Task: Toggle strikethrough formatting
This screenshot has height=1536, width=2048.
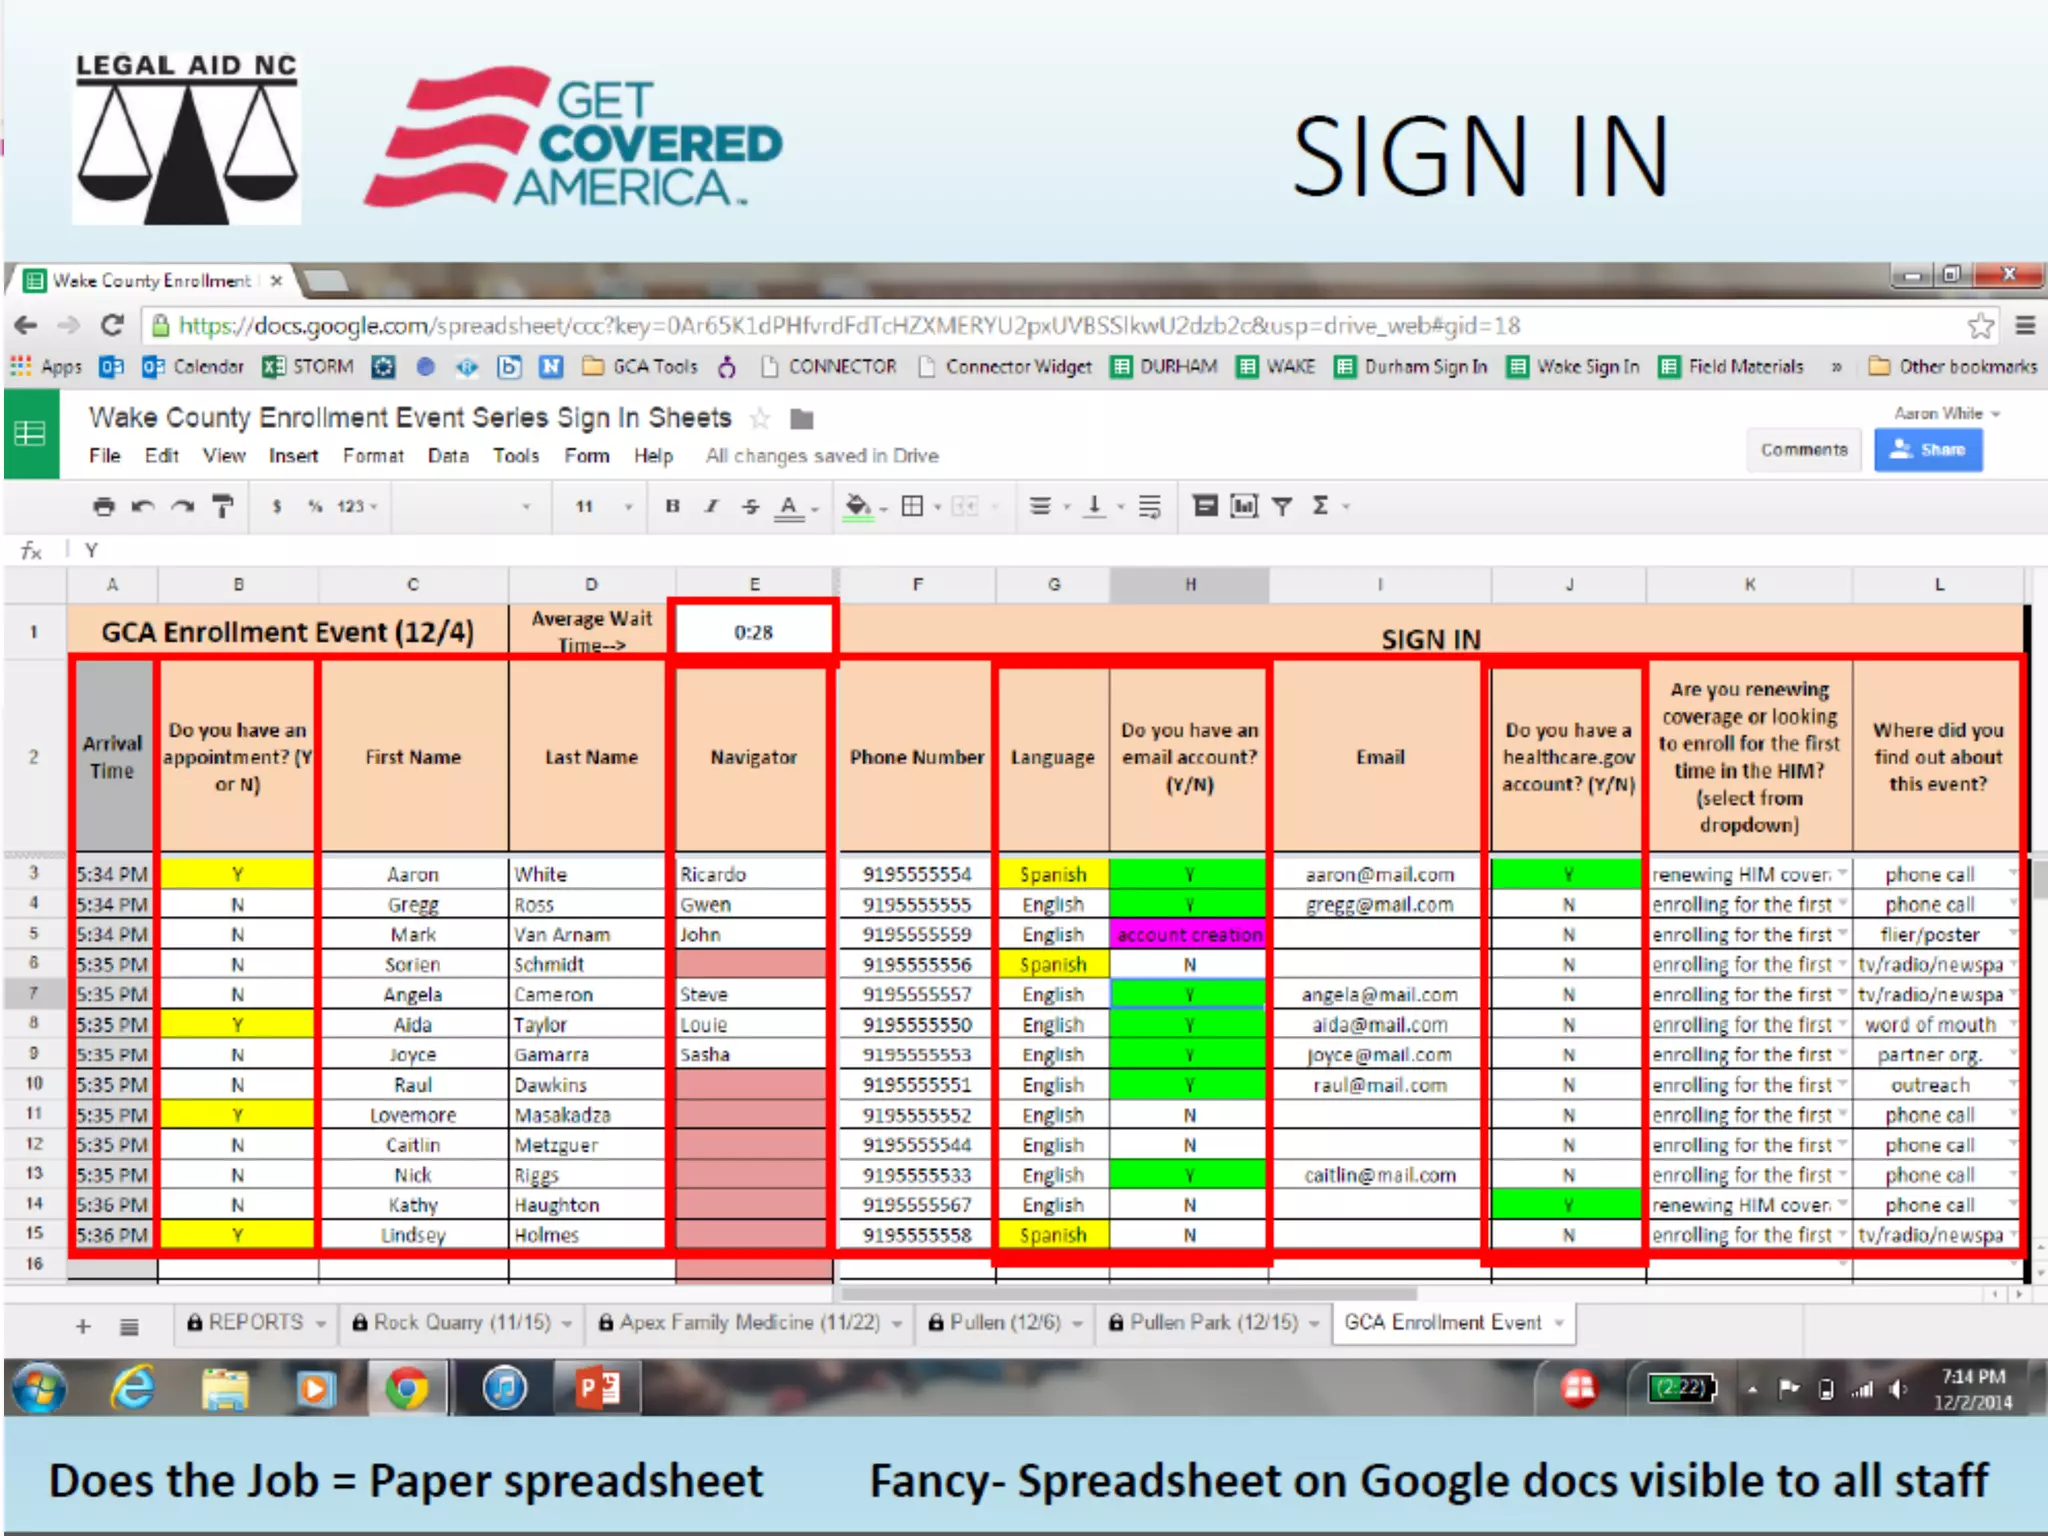Action: [750, 506]
